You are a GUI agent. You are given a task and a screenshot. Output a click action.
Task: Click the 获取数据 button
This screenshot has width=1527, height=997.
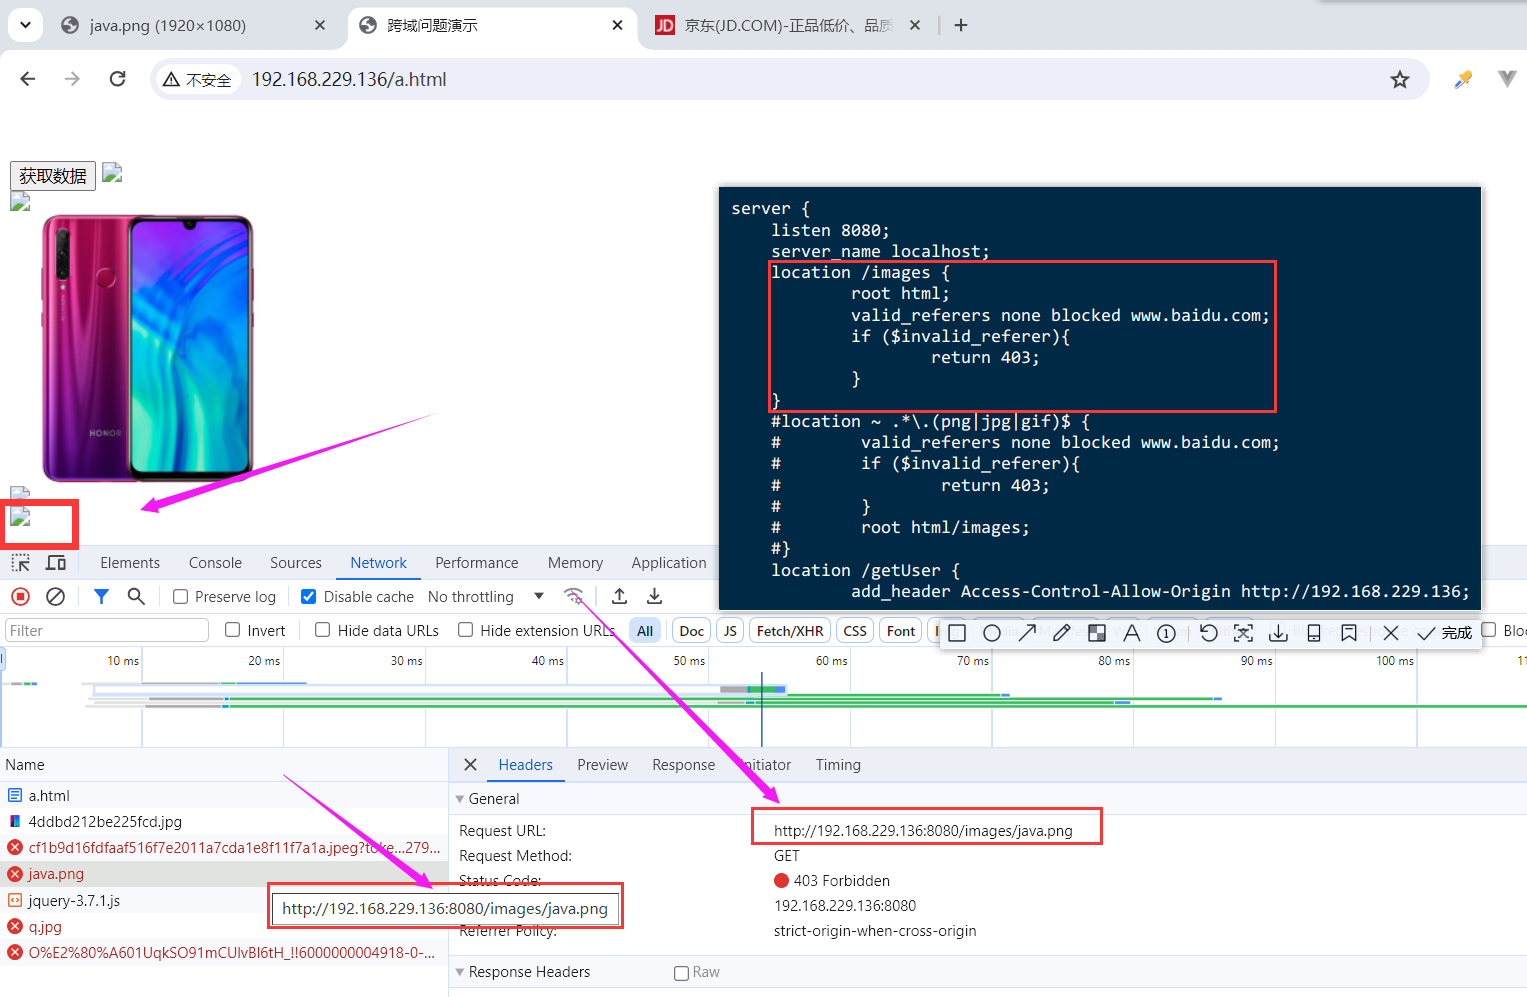click(53, 176)
